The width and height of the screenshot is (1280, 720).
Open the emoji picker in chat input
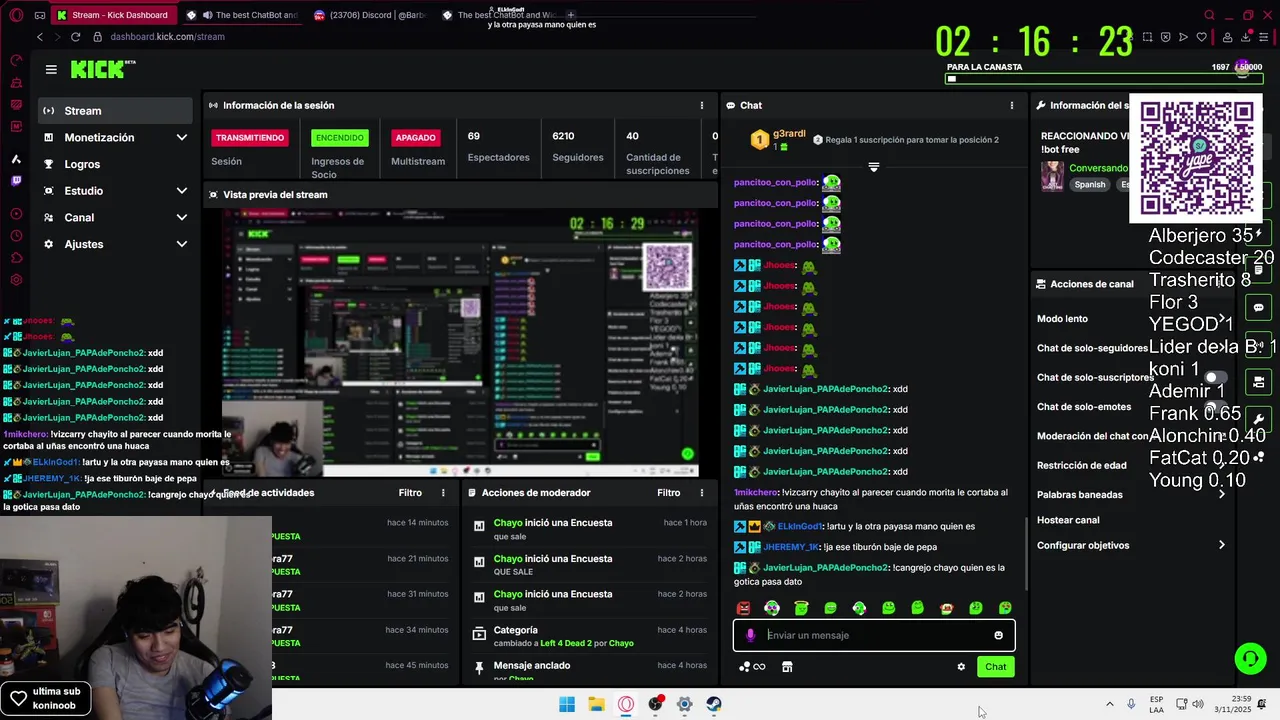click(998, 635)
